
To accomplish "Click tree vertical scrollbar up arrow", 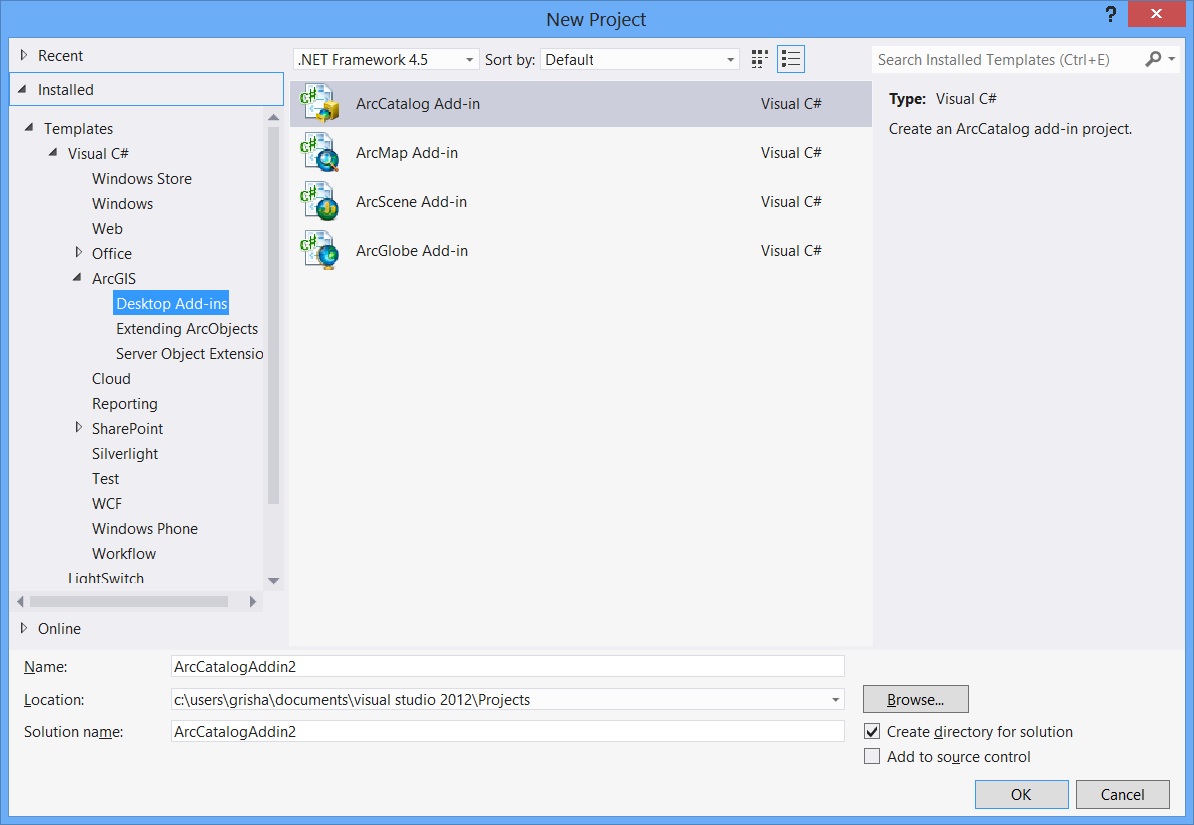I will (x=273, y=117).
